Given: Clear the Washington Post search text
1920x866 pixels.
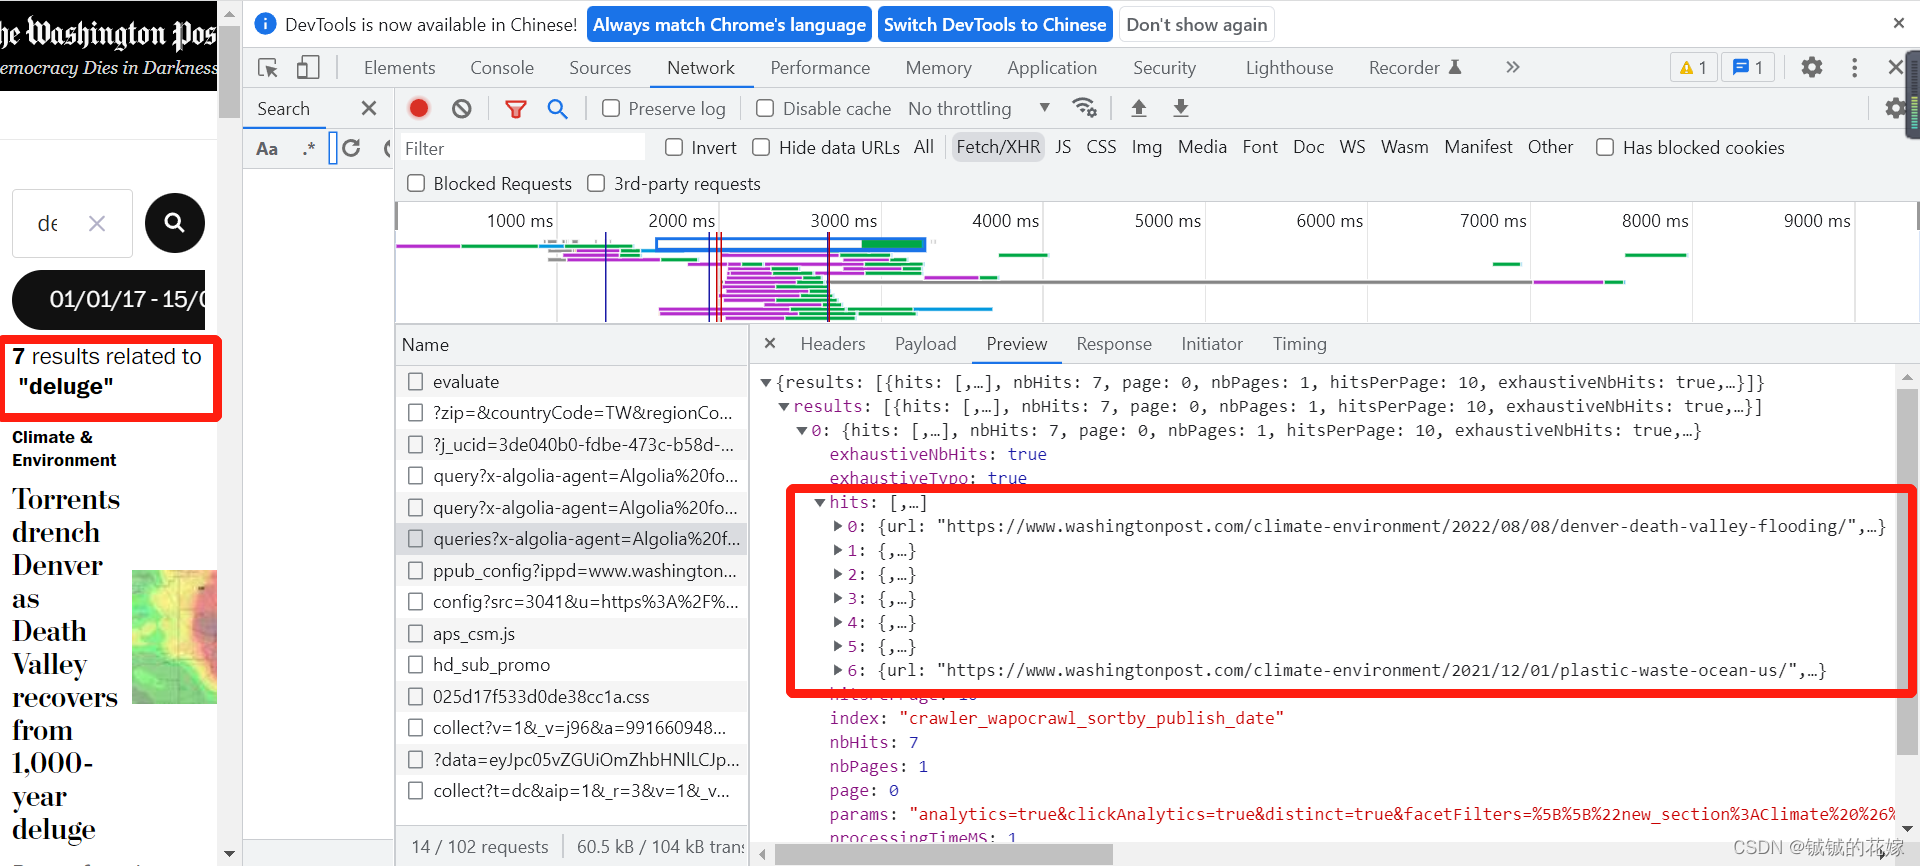Looking at the screenshot, I should (x=97, y=223).
